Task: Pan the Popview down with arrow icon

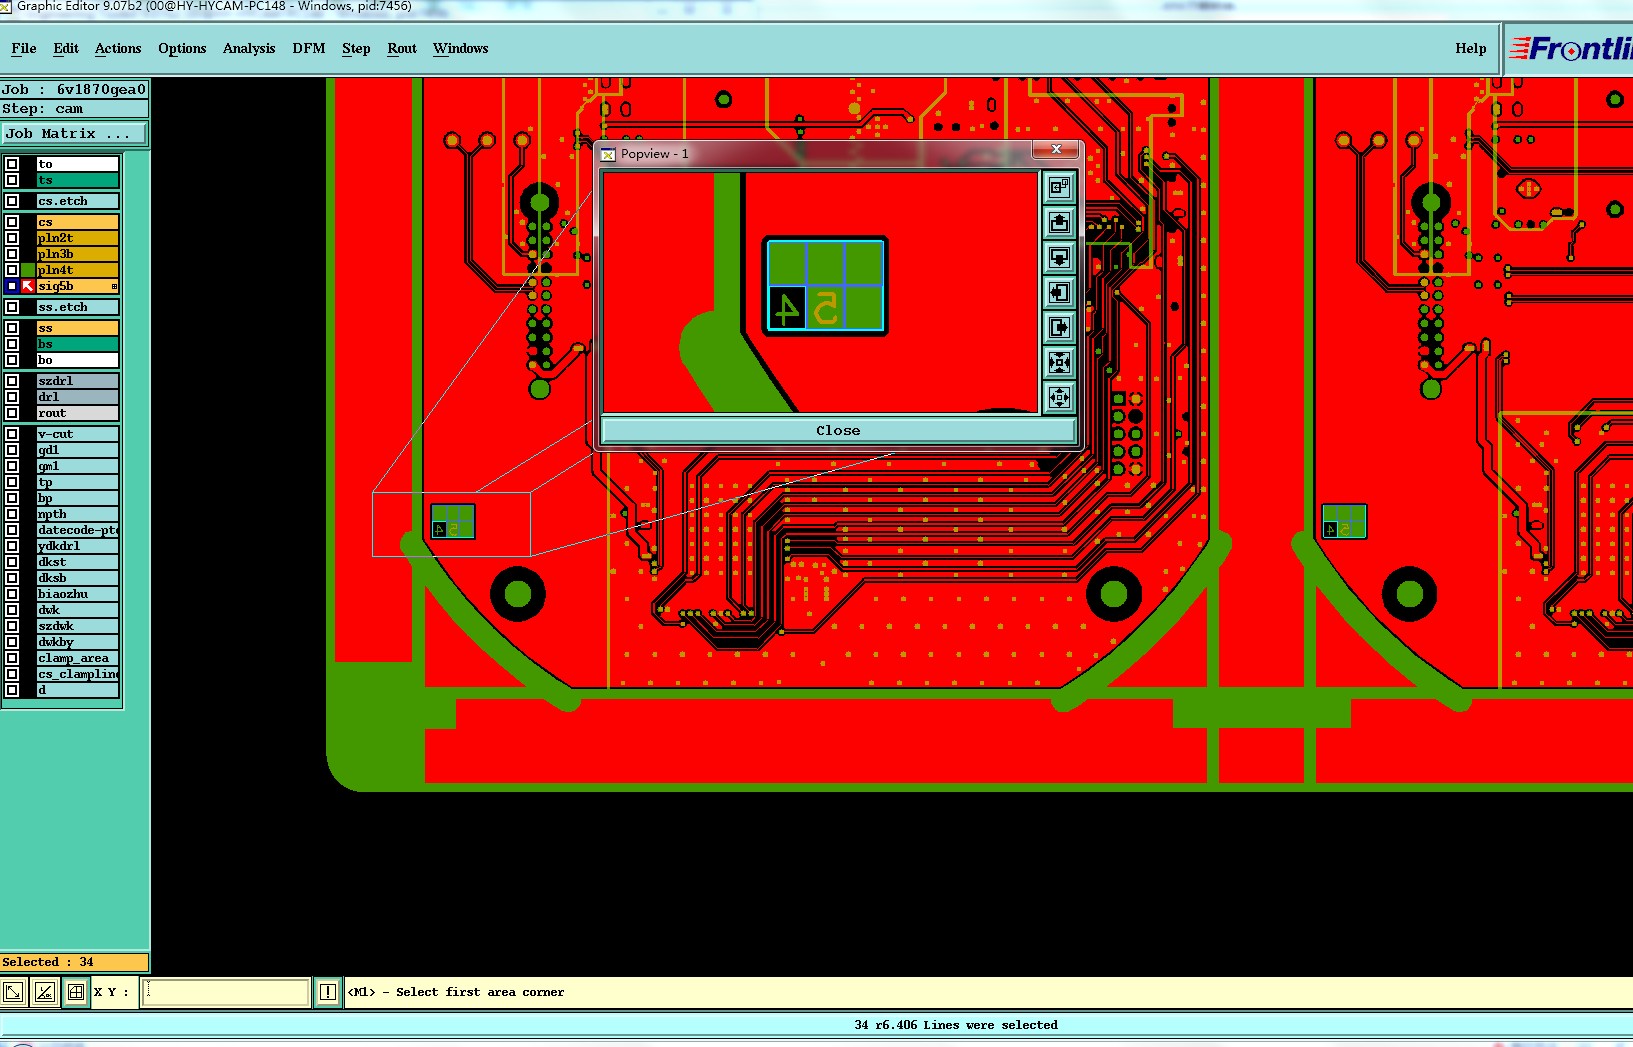Action: click(1059, 257)
